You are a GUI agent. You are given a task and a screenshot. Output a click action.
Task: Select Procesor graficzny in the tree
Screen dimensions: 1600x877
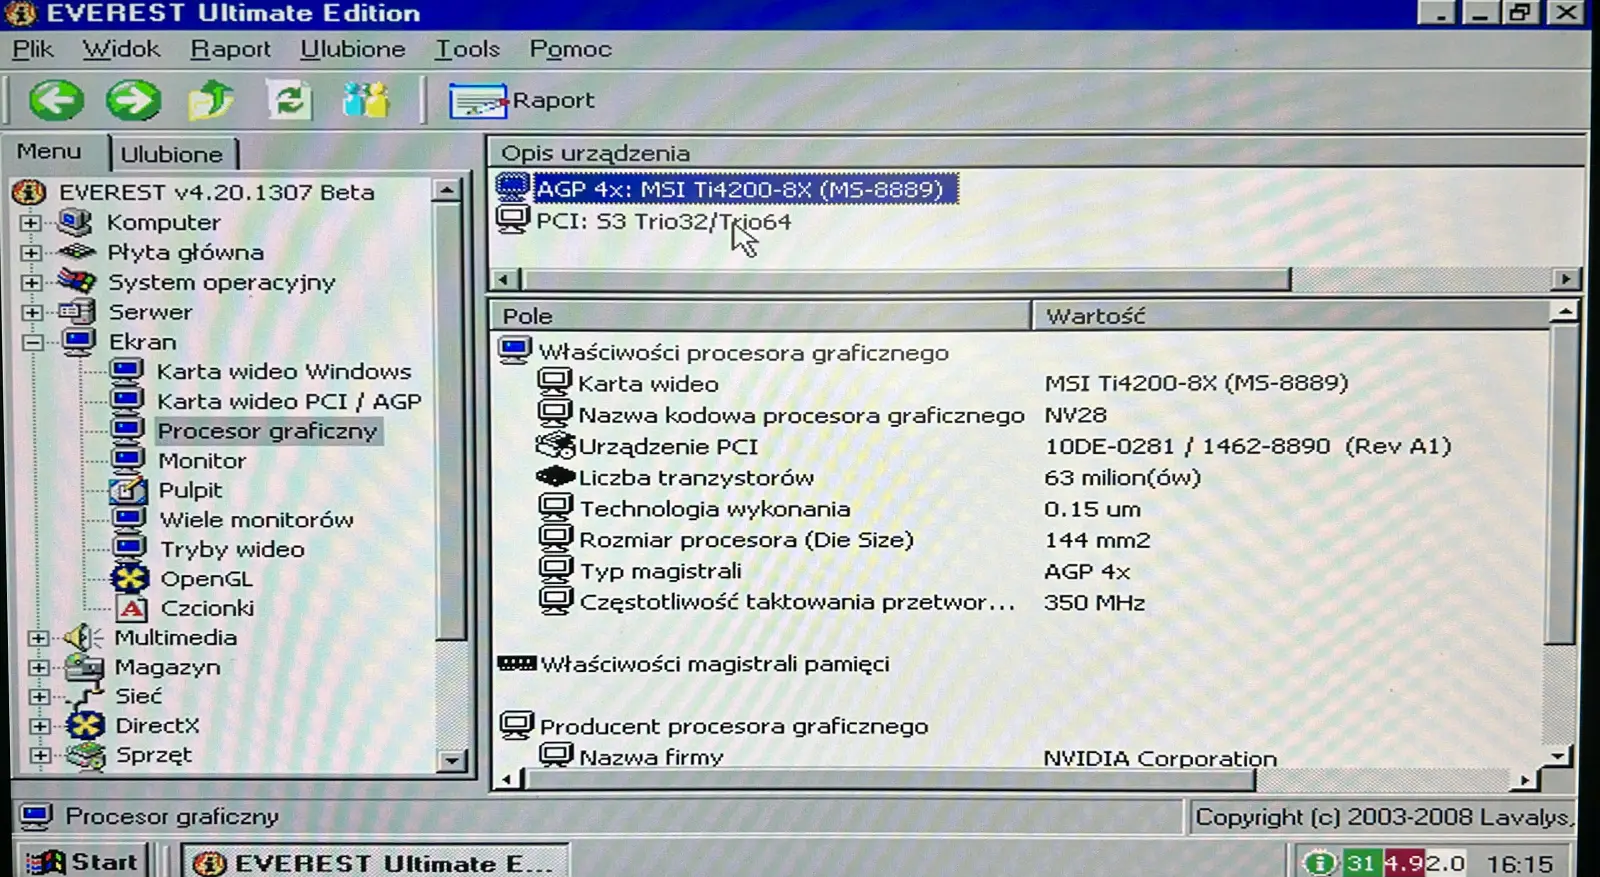pyautogui.click(x=267, y=431)
